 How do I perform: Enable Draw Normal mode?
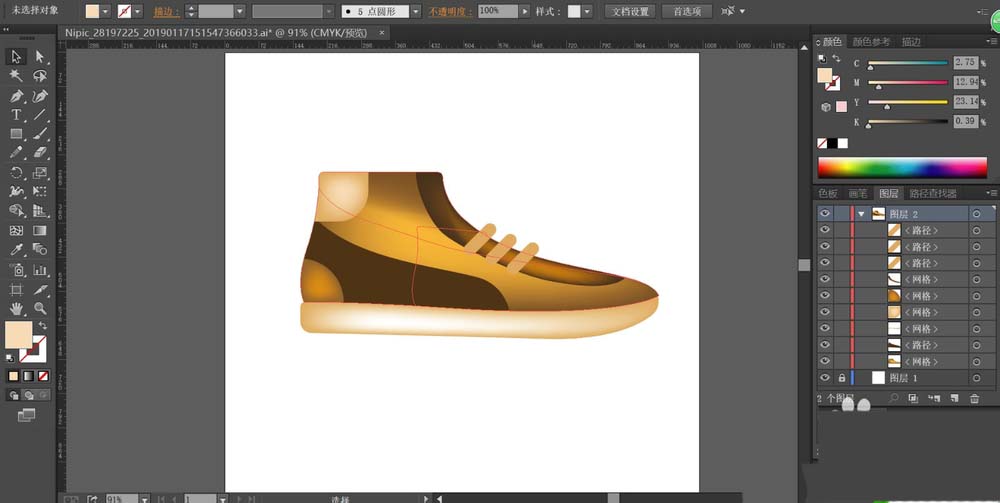pyautogui.click(x=13, y=395)
